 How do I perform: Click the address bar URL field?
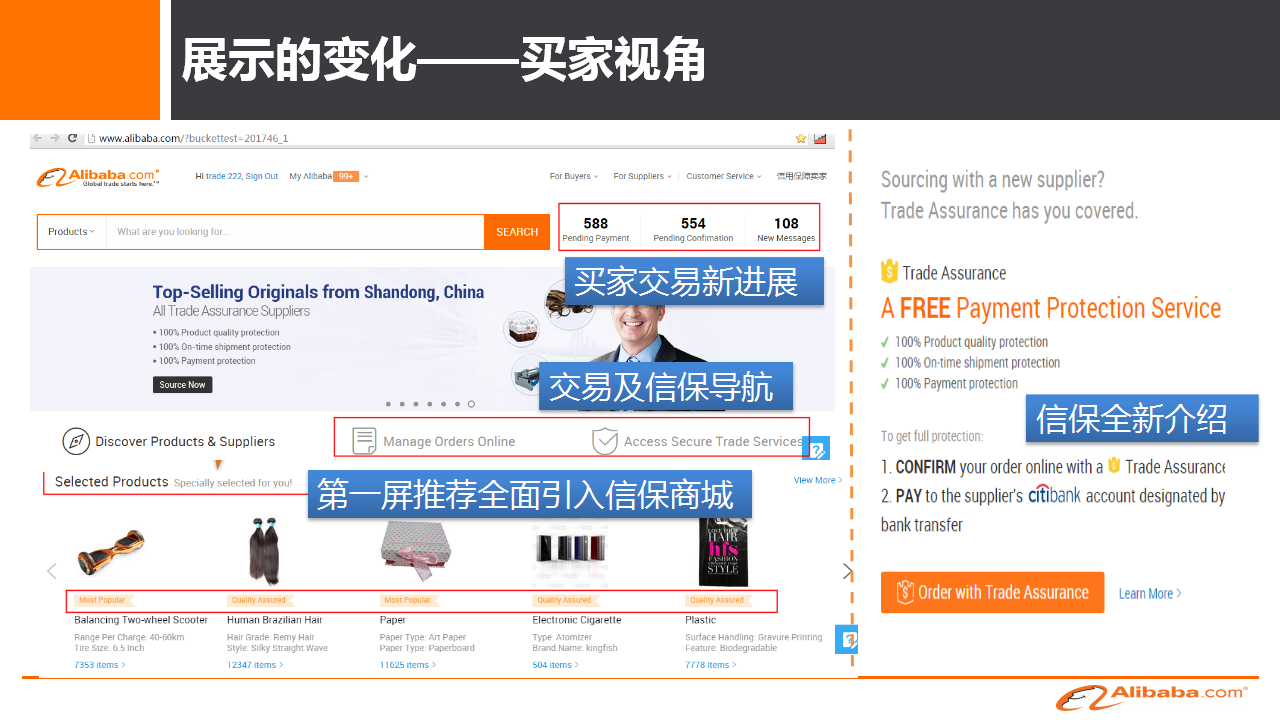pos(440,138)
